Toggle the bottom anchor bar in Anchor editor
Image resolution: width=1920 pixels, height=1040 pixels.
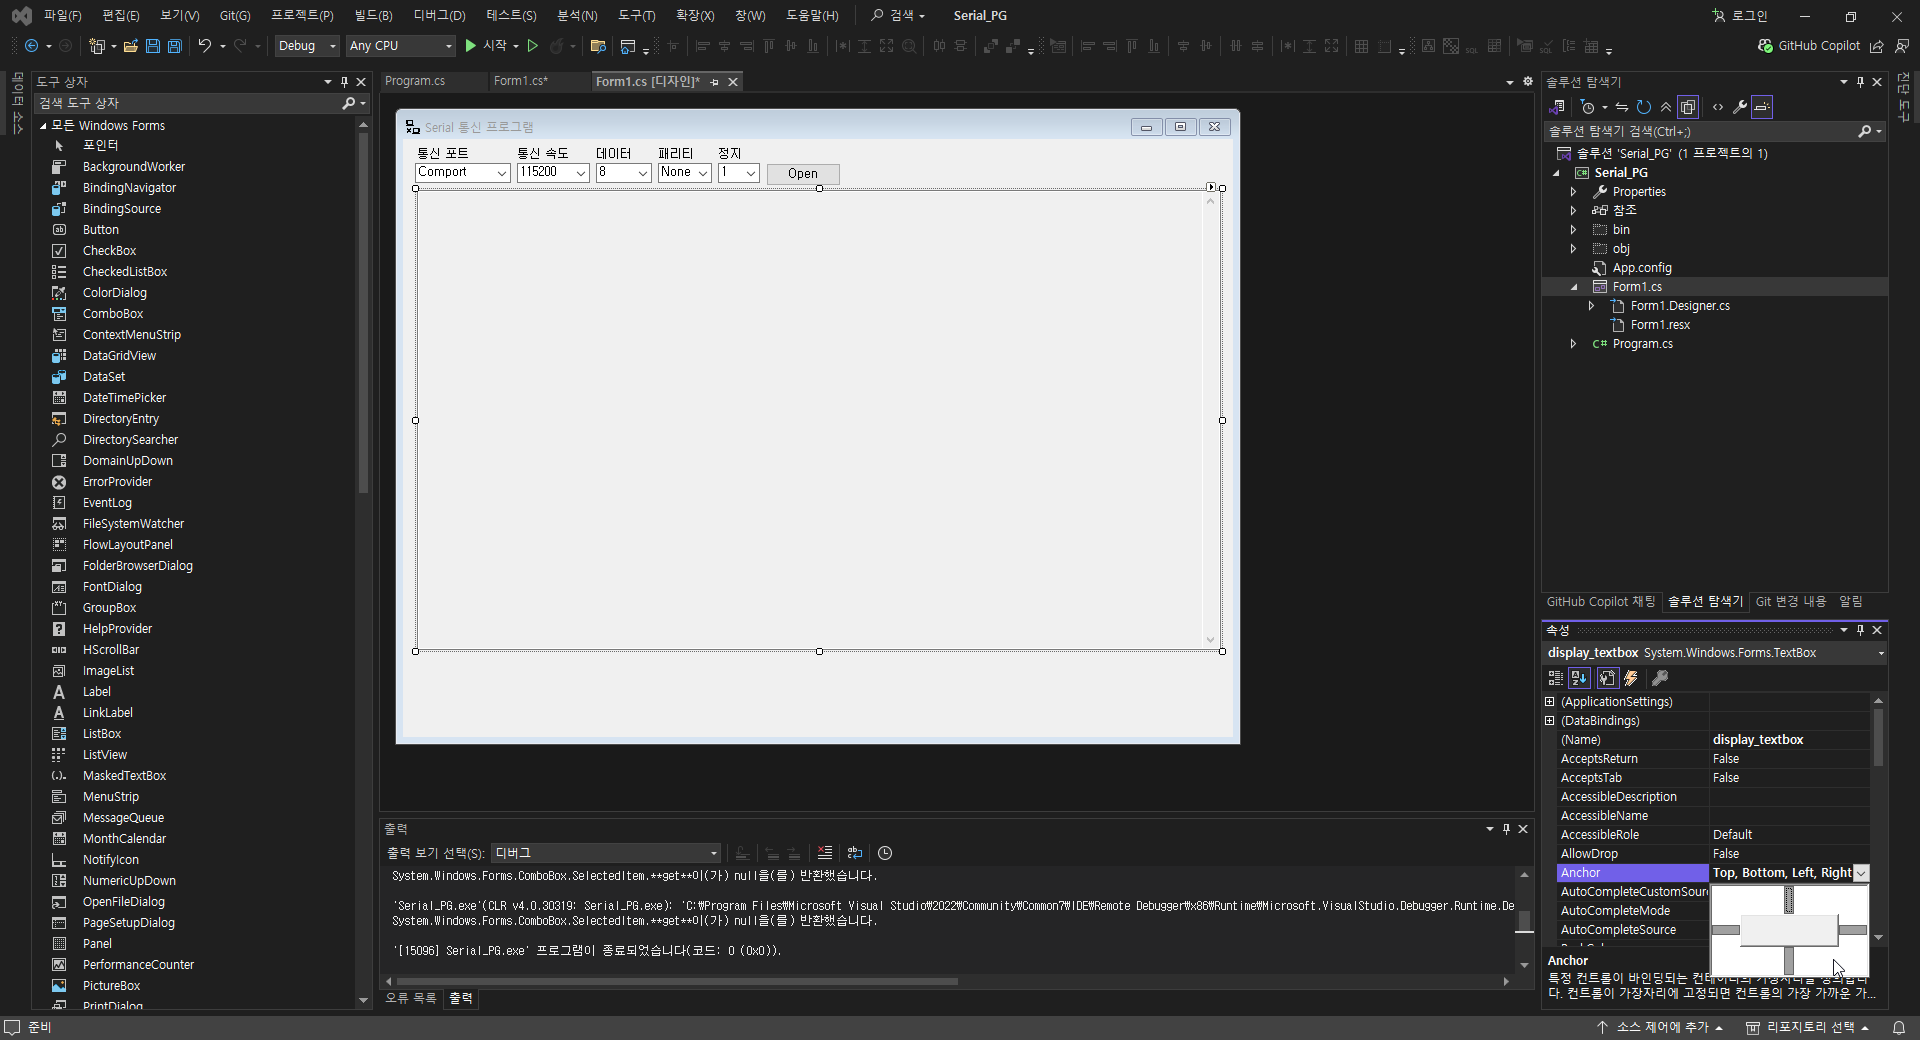(x=1789, y=960)
